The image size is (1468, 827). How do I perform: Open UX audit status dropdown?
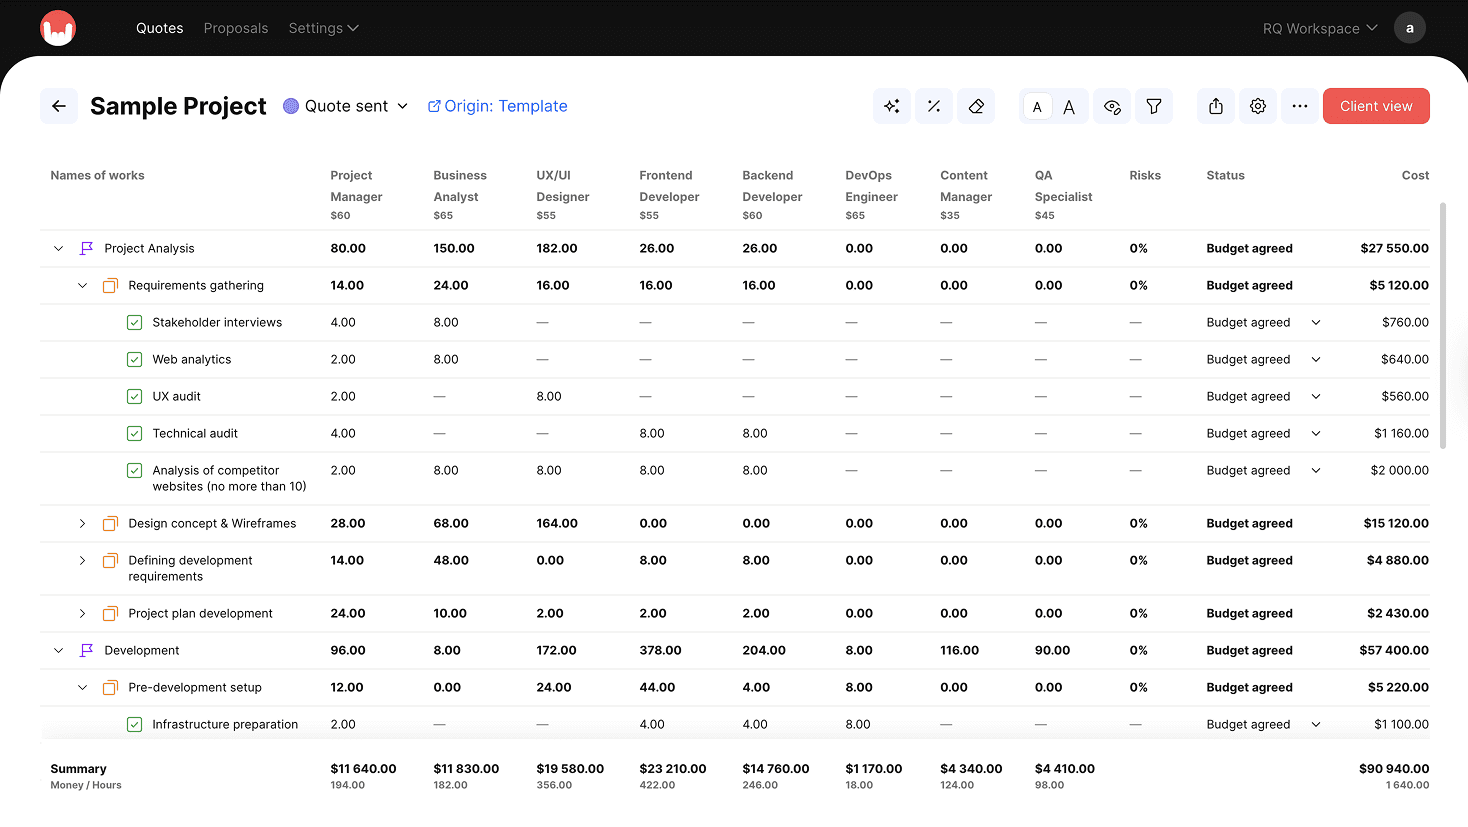coord(1316,396)
